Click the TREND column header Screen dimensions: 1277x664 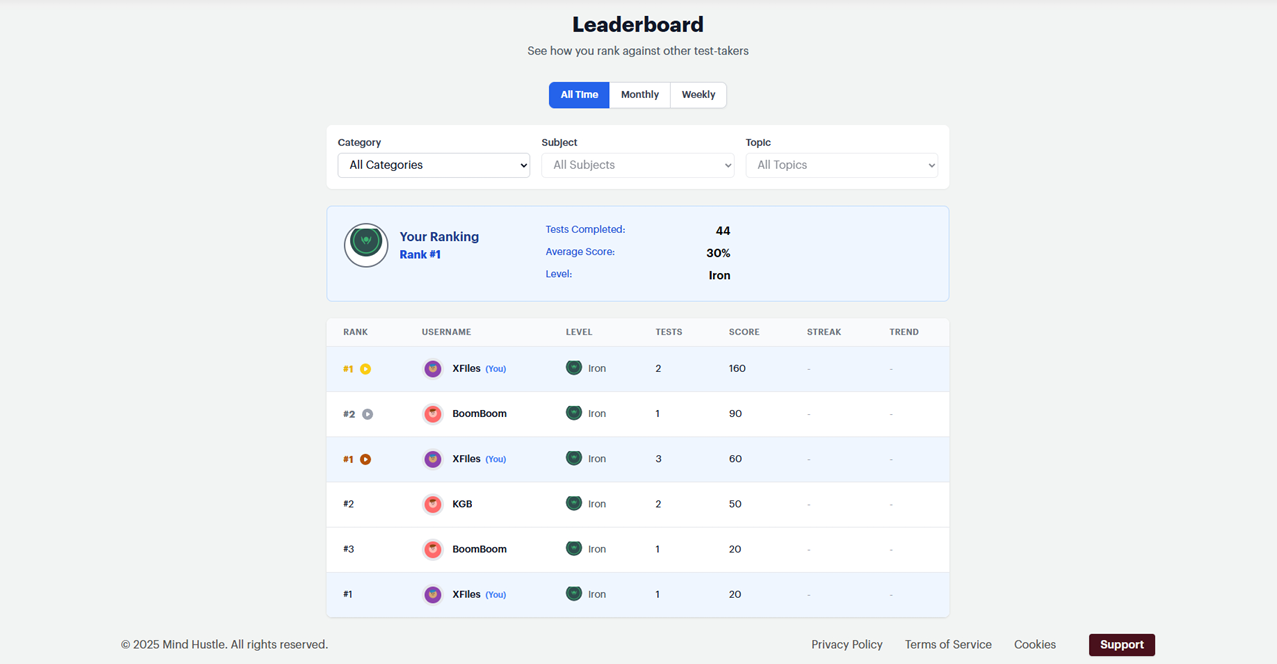(x=904, y=332)
